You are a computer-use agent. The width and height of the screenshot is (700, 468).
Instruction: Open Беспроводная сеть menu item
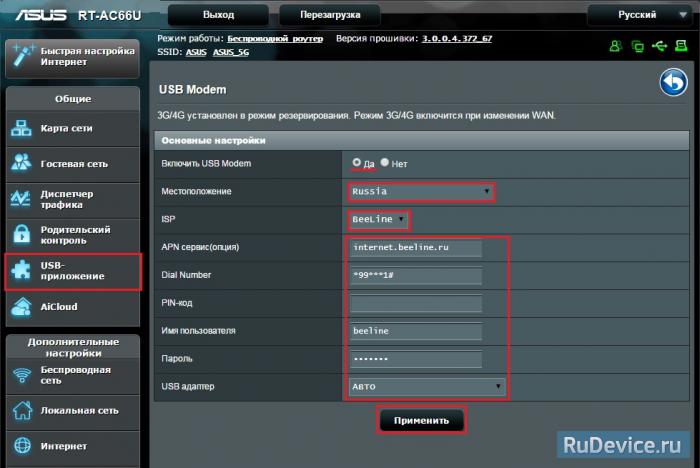73,376
